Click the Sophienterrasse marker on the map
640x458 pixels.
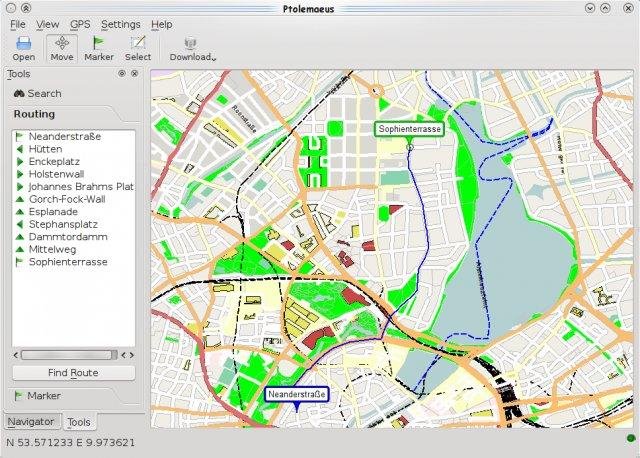(409, 129)
